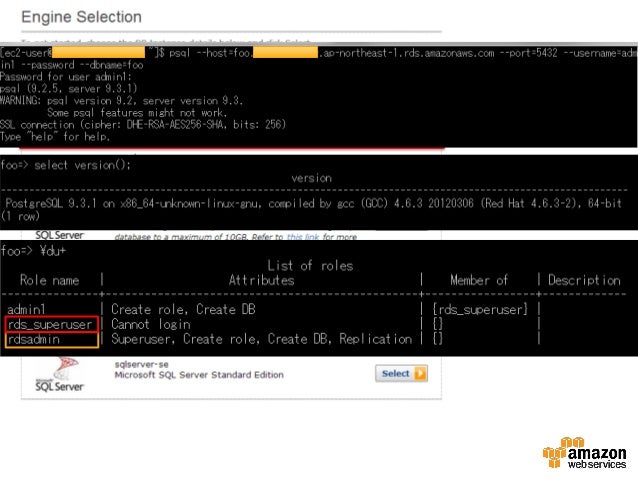Click the 'Description' column header

[x=584, y=280]
